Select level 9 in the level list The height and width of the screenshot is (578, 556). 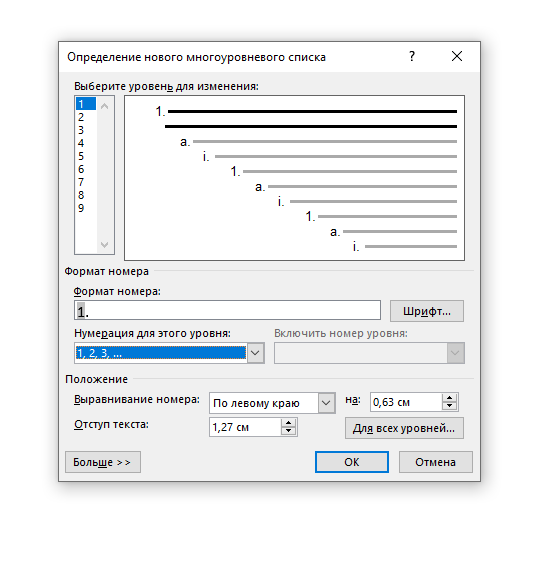[x=86, y=208]
